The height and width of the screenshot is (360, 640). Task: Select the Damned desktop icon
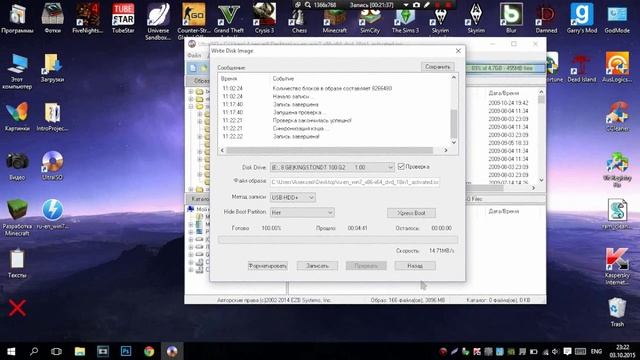pos(546,18)
